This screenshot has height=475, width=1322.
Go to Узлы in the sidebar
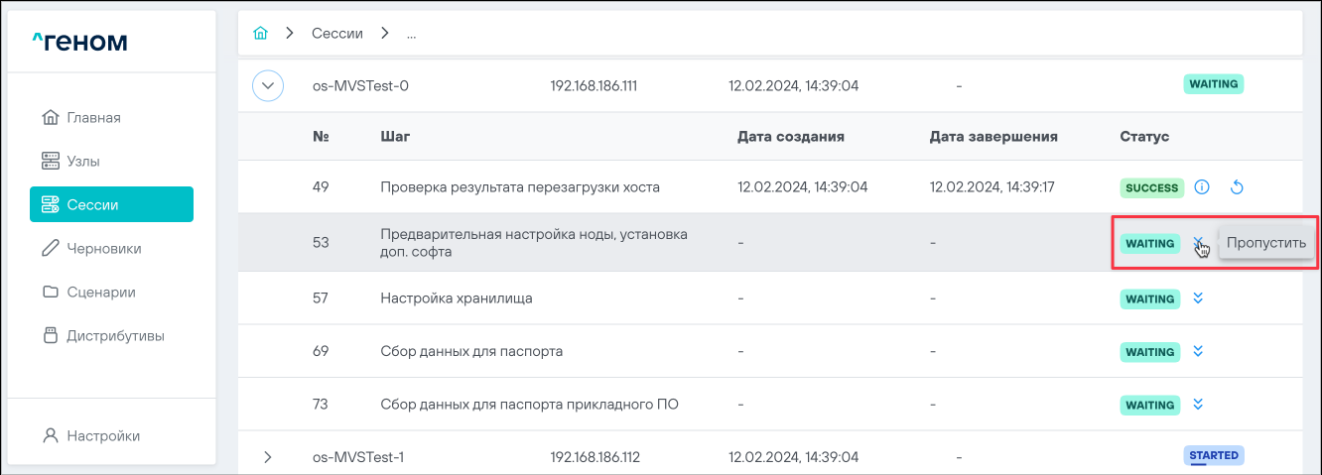pyautogui.click(x=83, y=161)
